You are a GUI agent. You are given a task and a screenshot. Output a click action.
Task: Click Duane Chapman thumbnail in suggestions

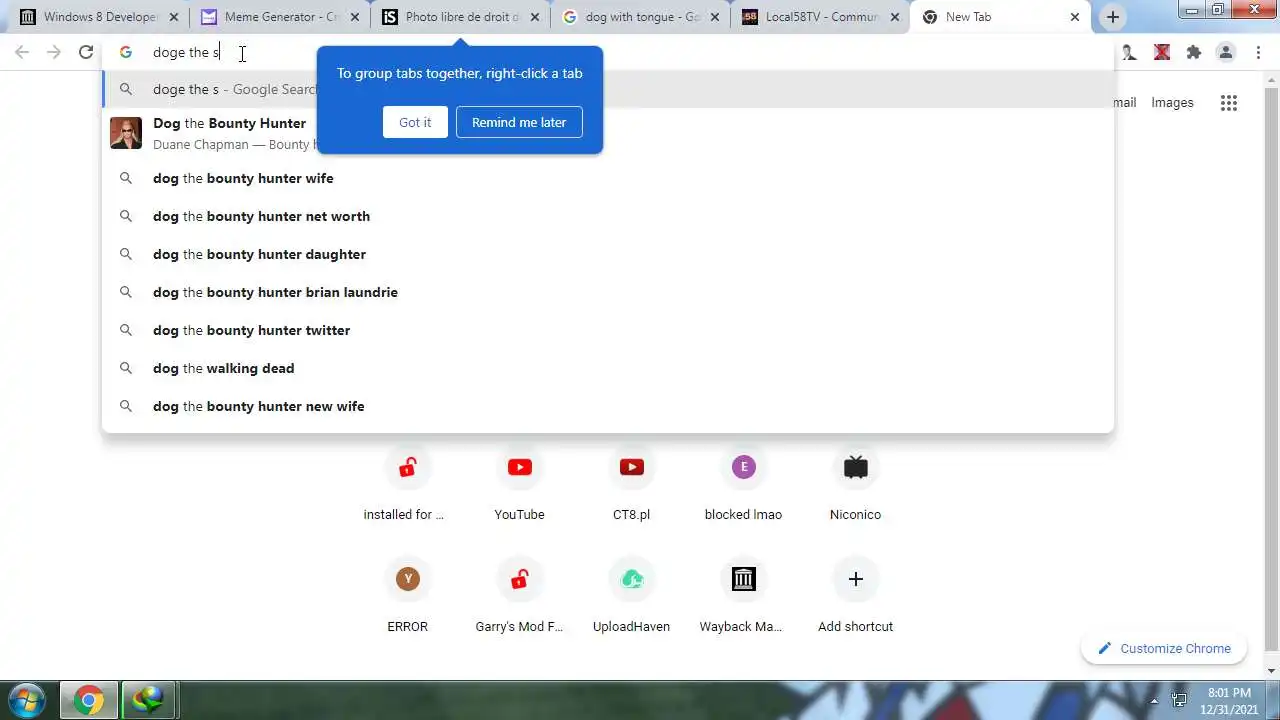tap(126, 133)
